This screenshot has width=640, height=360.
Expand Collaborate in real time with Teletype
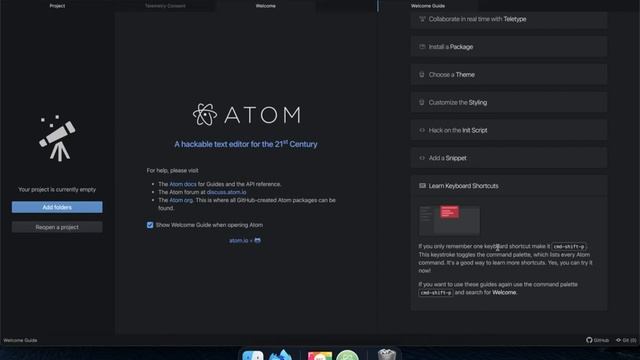509,19
